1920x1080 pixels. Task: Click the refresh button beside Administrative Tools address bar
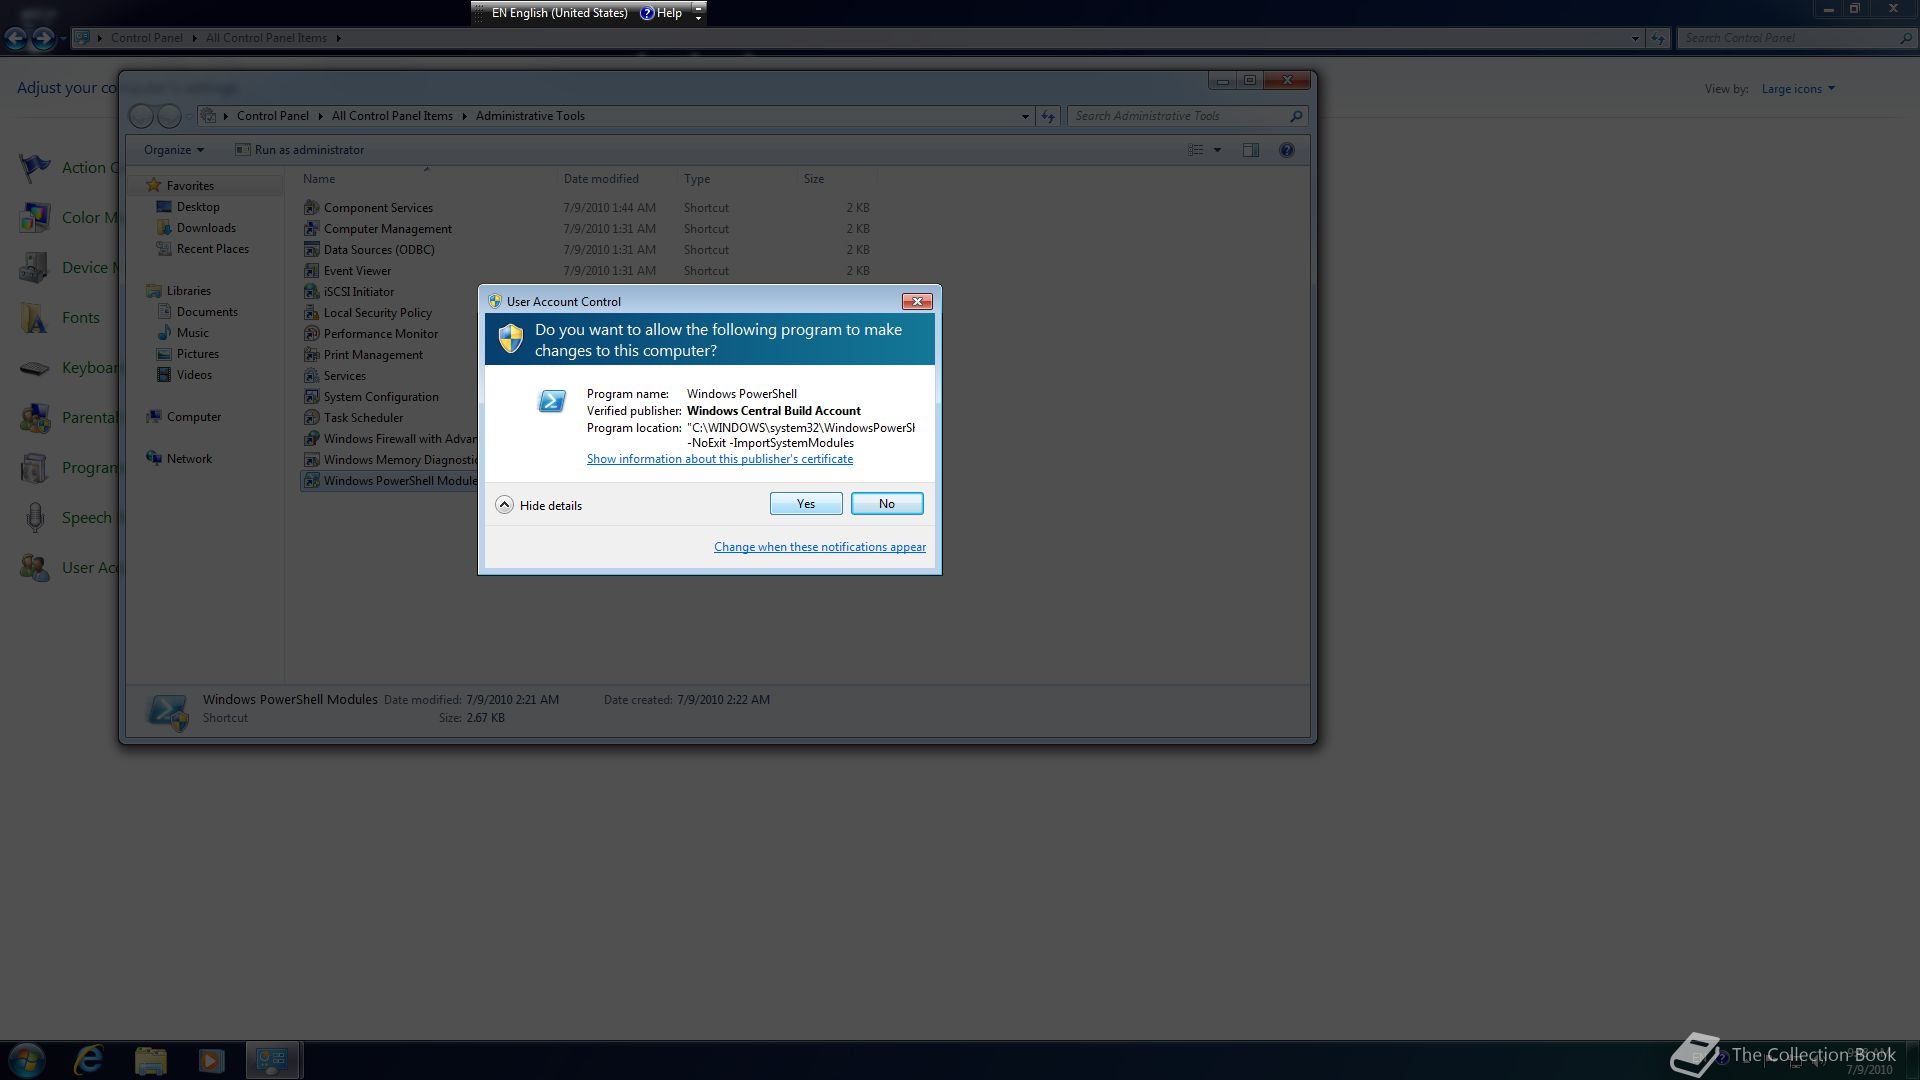1048,116
